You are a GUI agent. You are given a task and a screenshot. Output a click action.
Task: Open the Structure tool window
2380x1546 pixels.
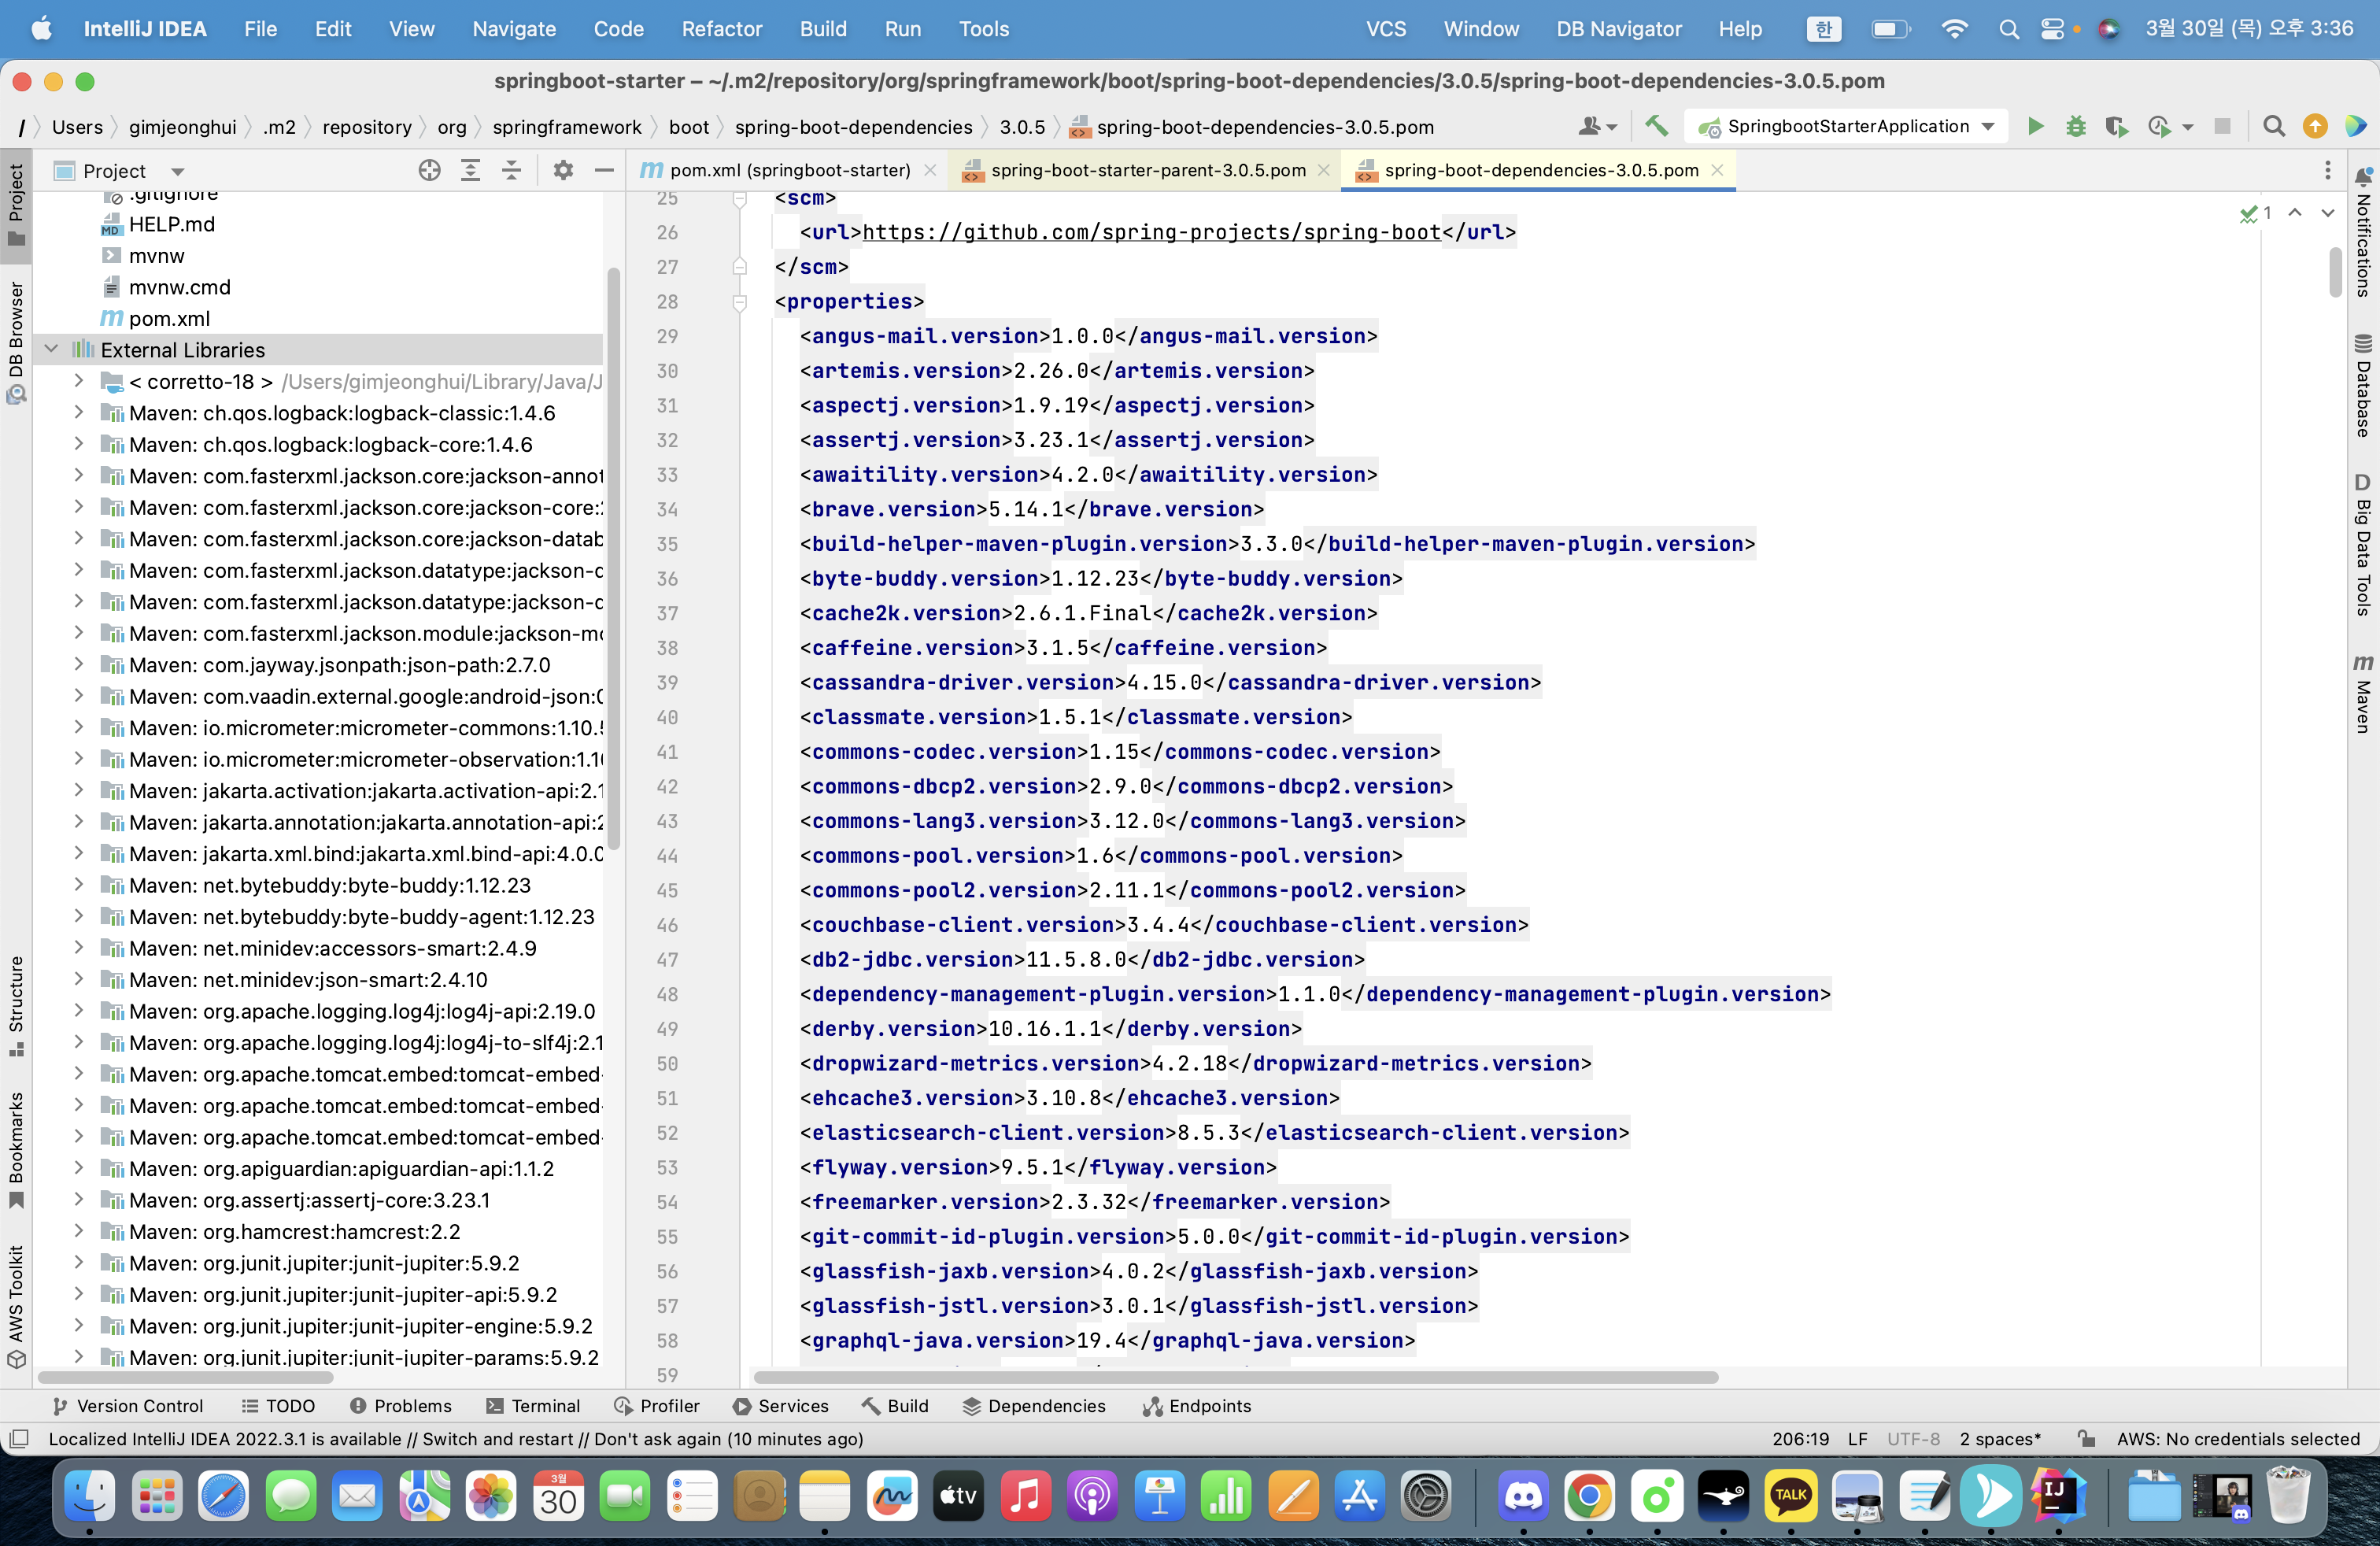(16, 1006)
